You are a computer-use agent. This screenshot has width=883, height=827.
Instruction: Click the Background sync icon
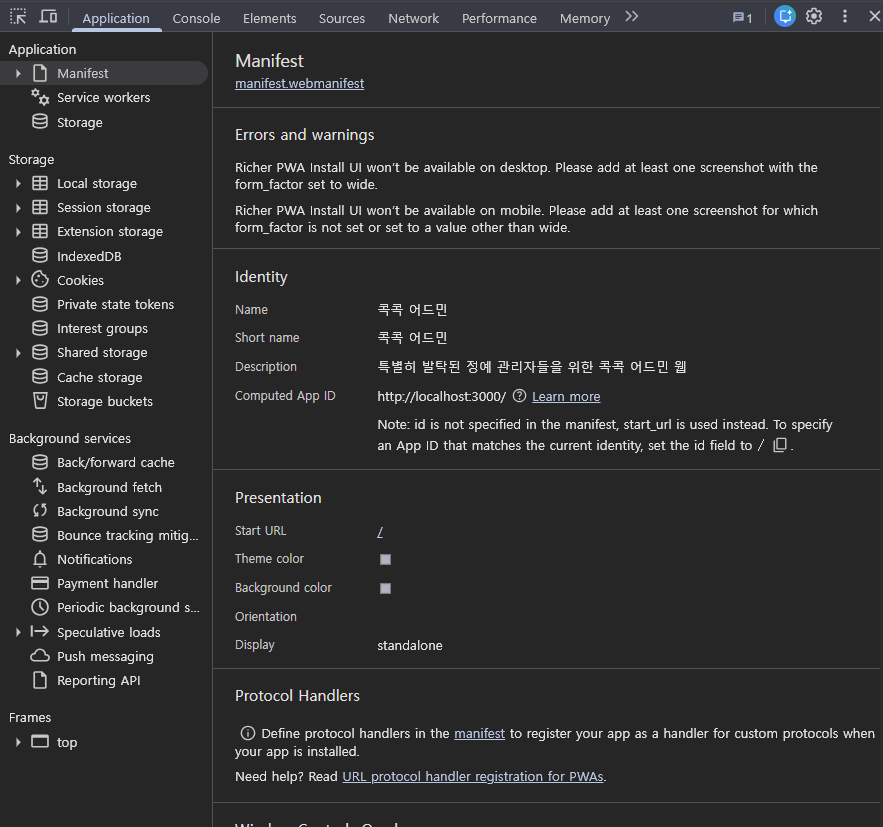coord(40,511)
